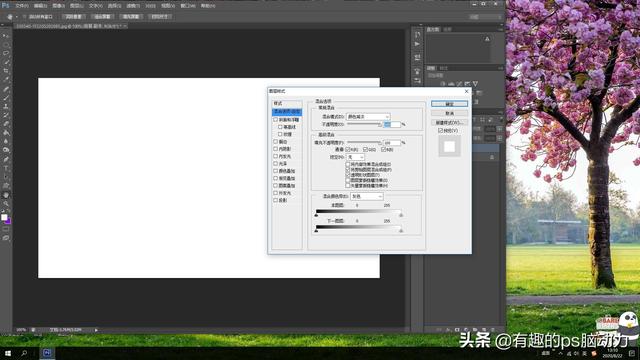Open the 文件 (File) menu
The width and height of the screenshot is (640, 360).
click(21, 6)
